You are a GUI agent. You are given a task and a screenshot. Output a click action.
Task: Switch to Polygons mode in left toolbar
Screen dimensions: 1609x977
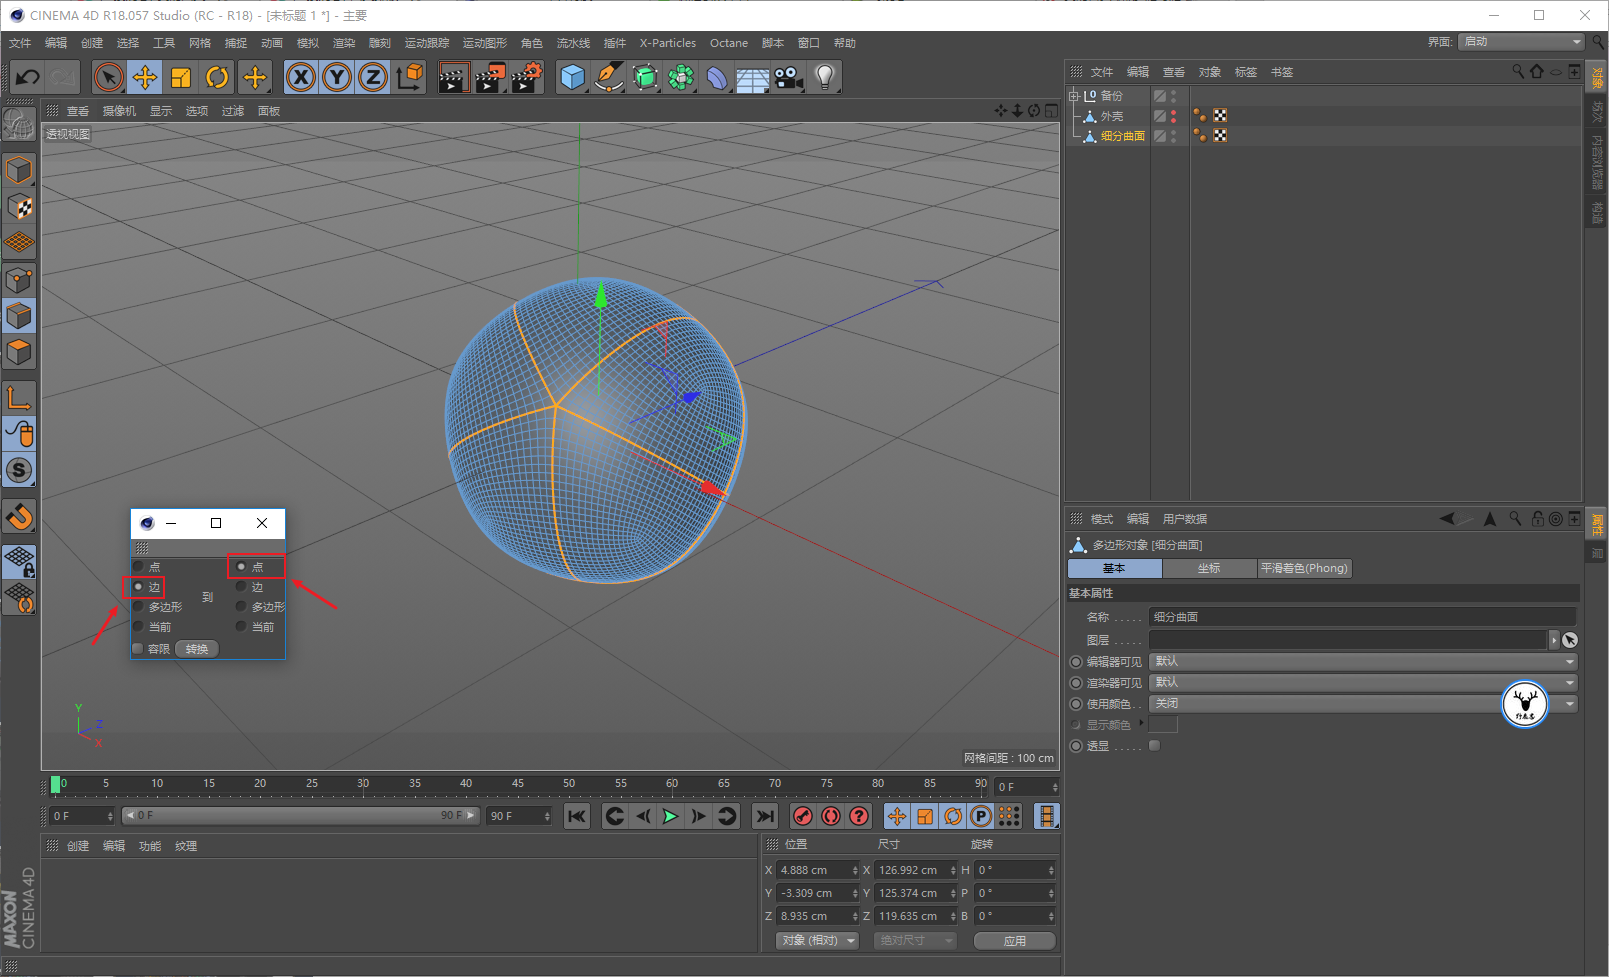(x=19, y=352)
